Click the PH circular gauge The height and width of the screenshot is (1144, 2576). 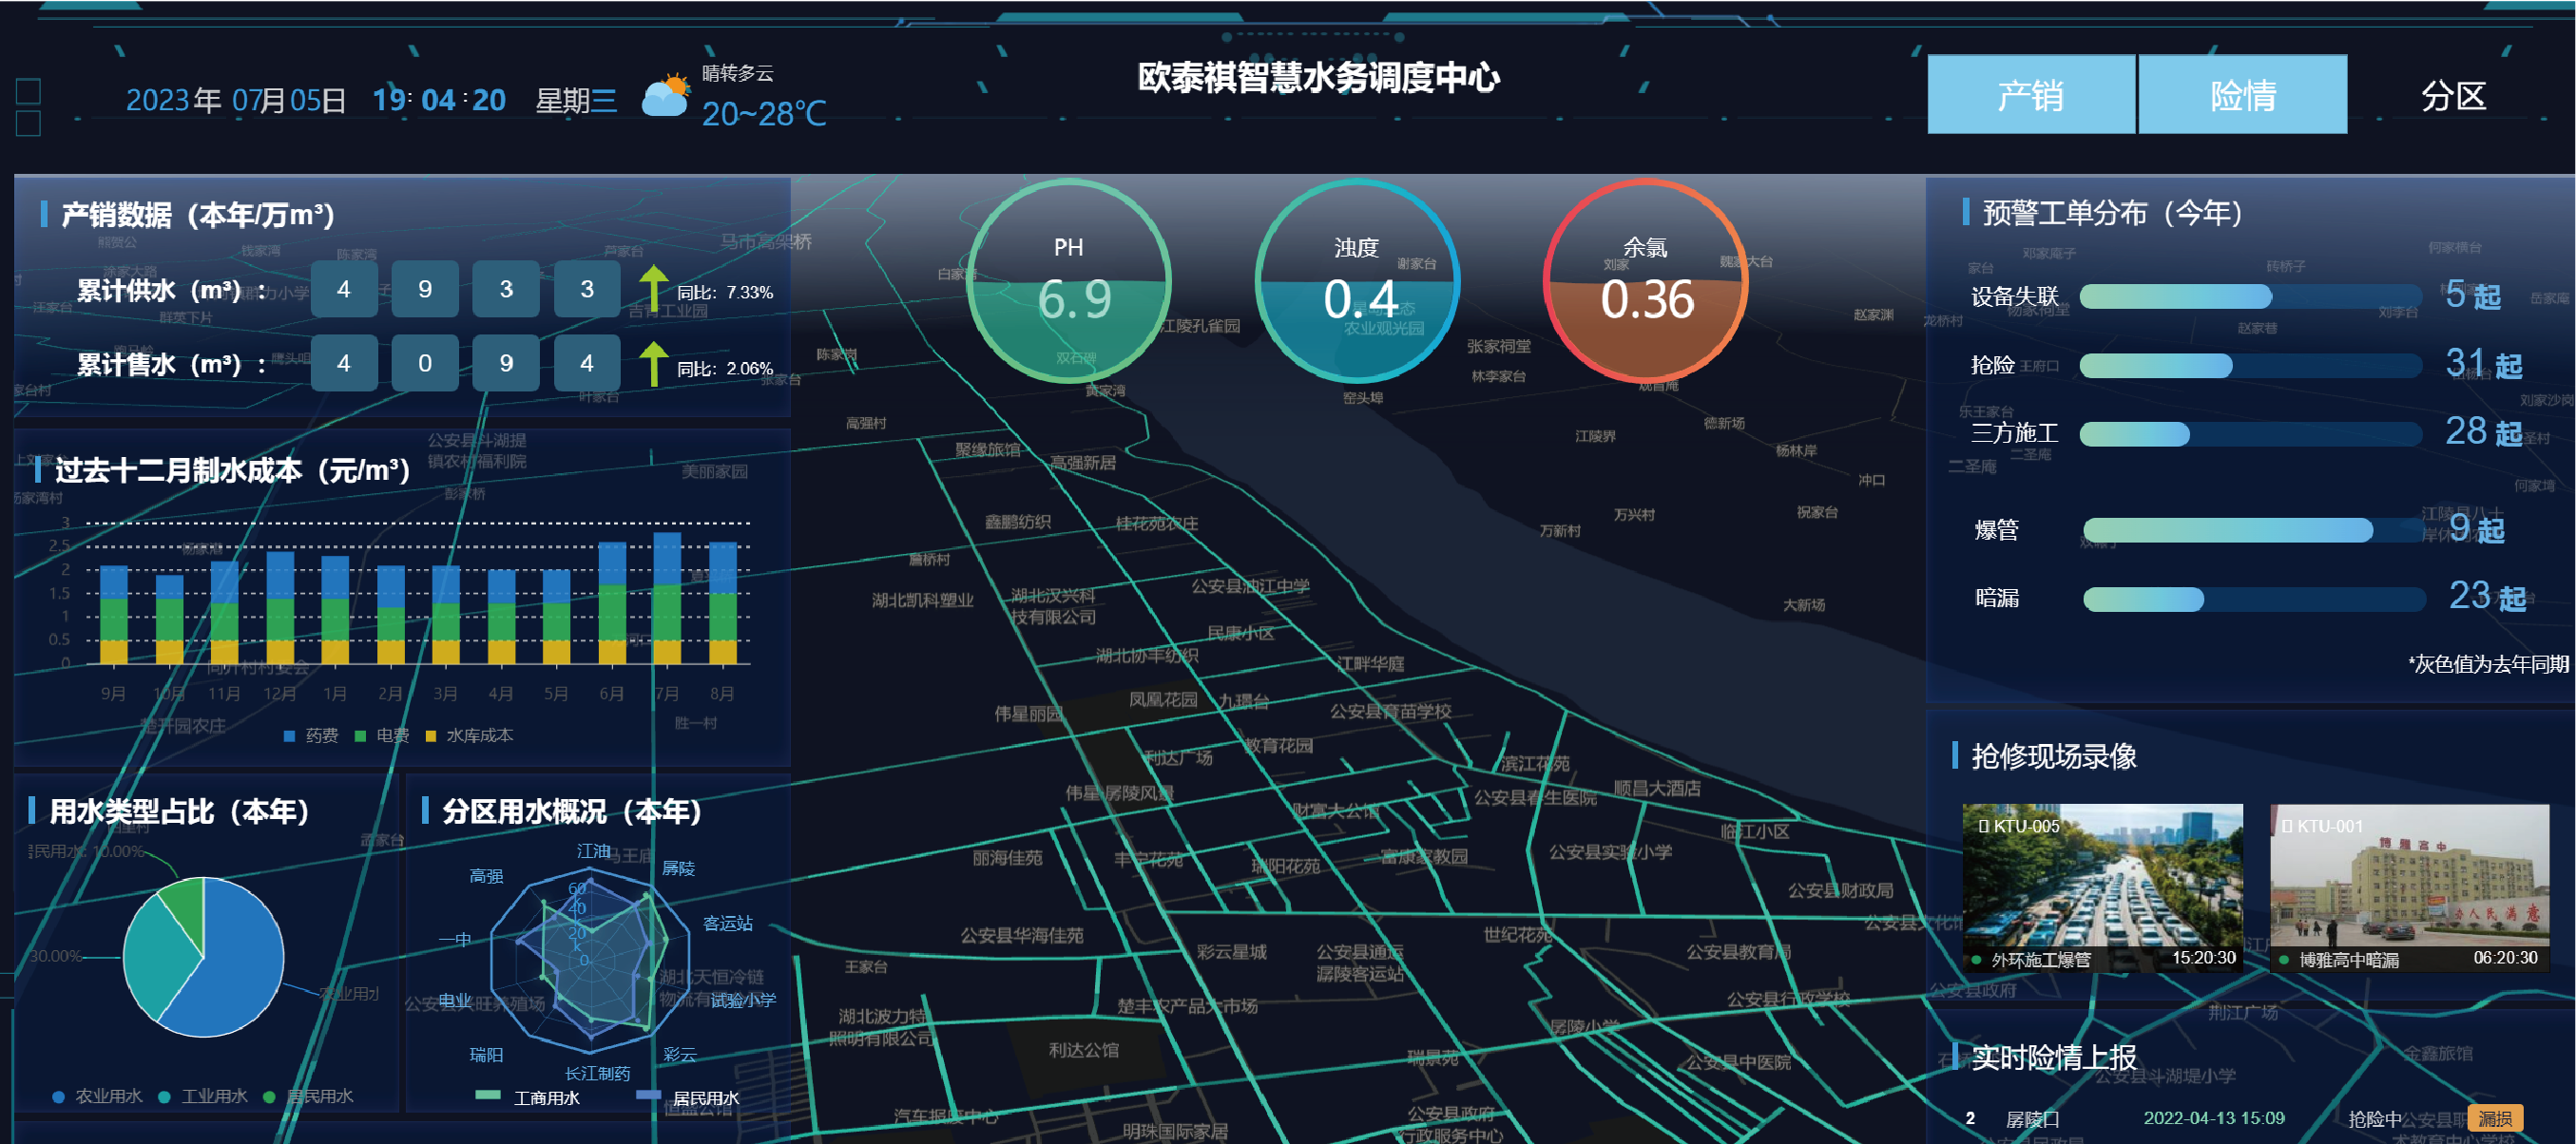(1069, 282)
